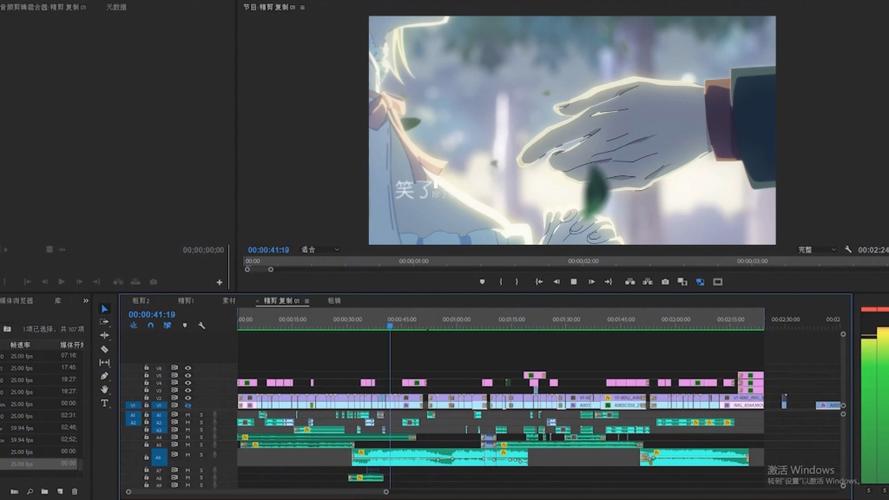Open the 元数据 panel tab
889x500 pixels.
click(x=116, y=7)
